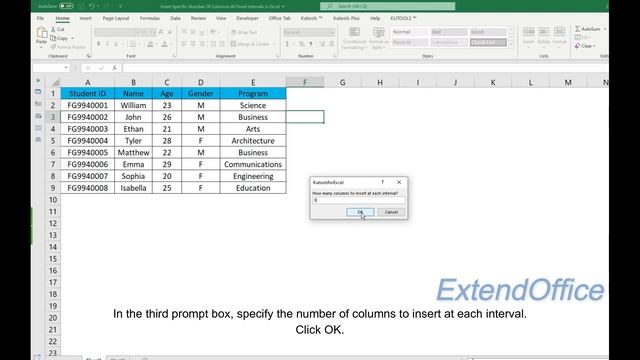Image resolution: width=640 pixels, height=360 pixels.
Task: Open Format as Table gallery
Action: tap(378, 38)
